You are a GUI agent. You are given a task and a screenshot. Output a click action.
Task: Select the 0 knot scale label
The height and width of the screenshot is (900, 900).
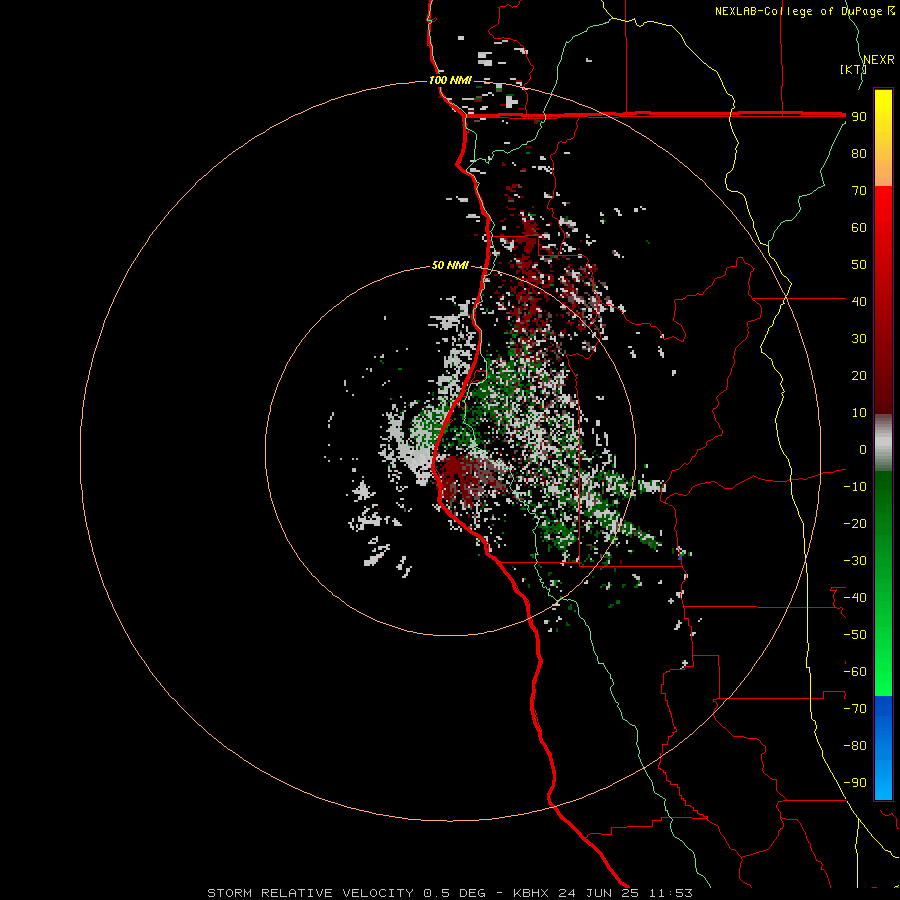863,449
